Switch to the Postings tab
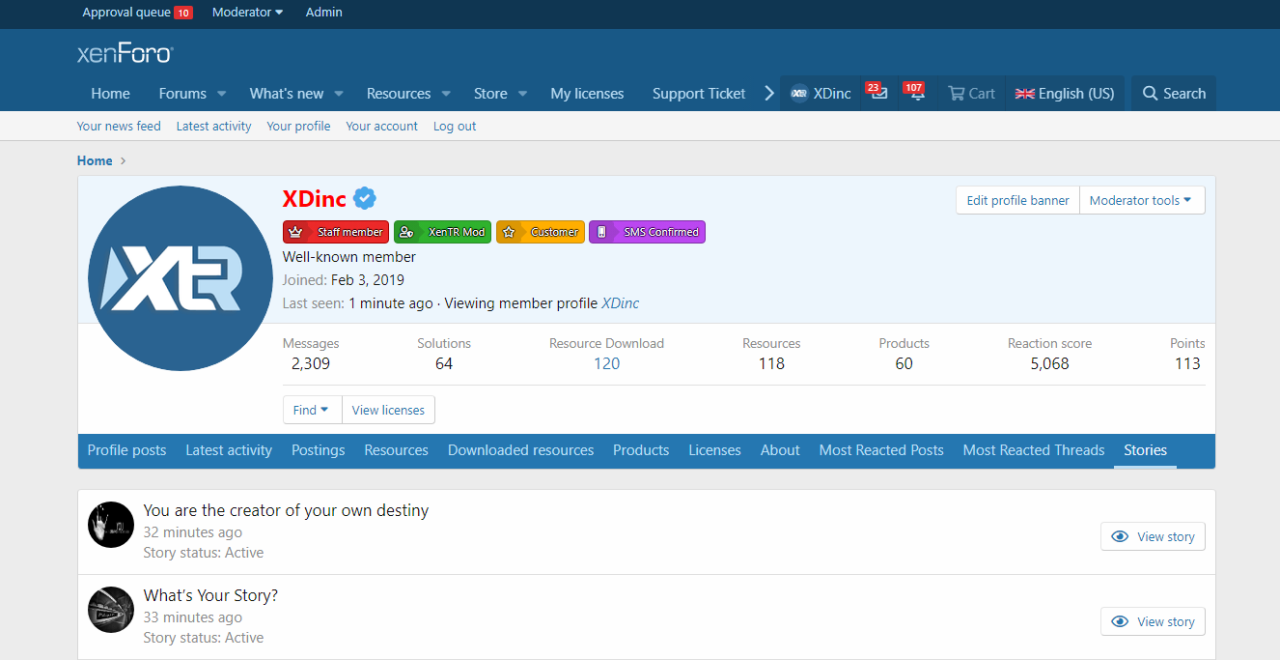The height and width of the screenshot is (660, 1280). coord(318,450)
